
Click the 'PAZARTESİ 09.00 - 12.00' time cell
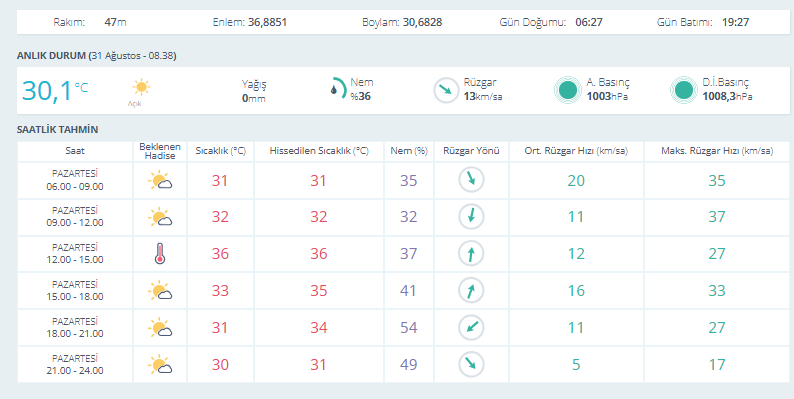pos(75,217)
